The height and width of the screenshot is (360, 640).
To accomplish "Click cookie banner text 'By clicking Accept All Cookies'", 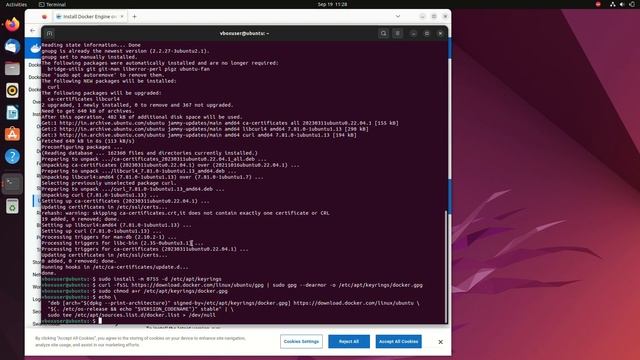I will (x=140, y=342).
